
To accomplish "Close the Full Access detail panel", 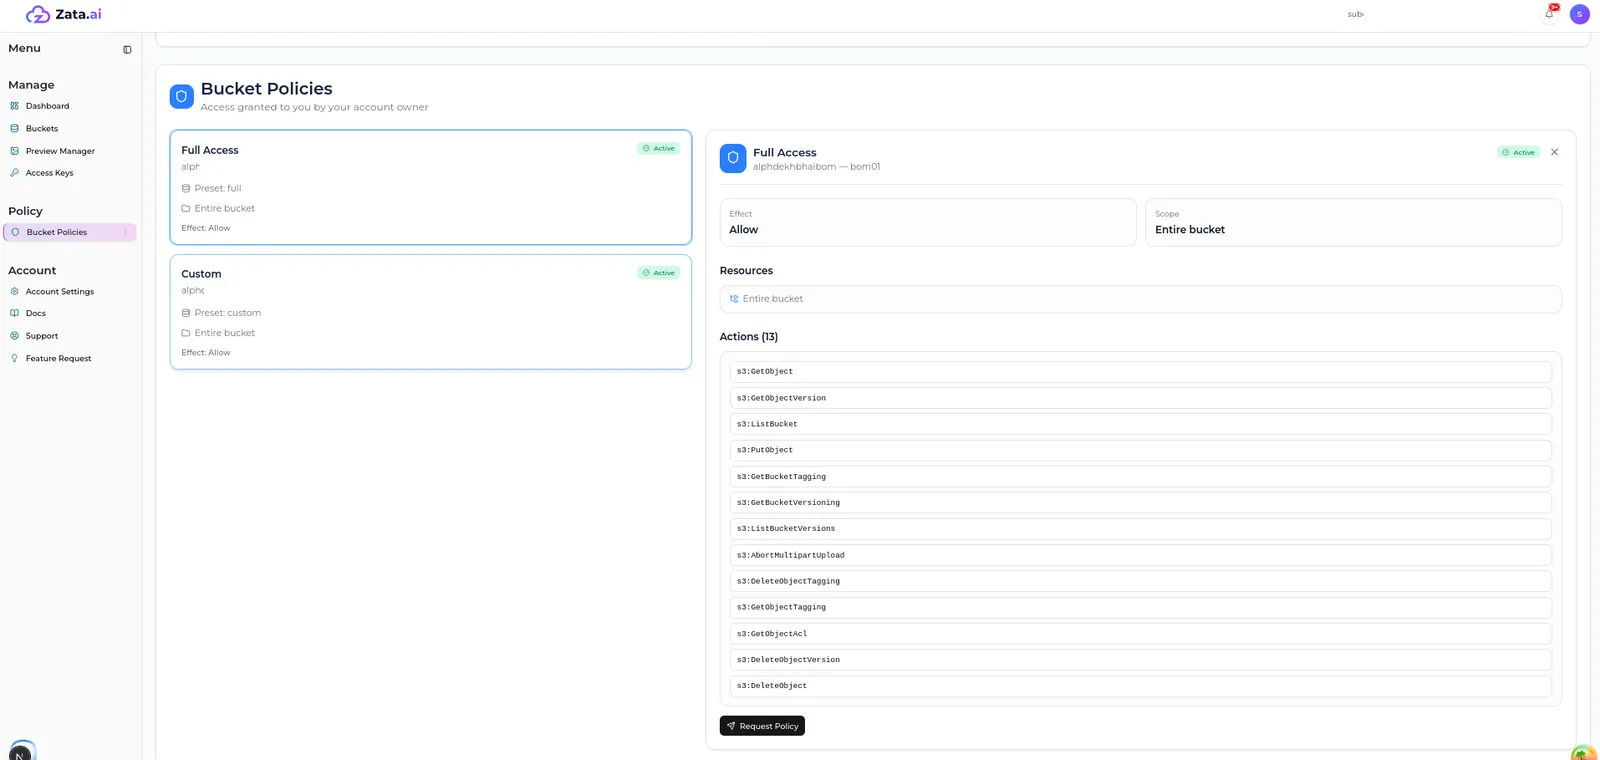I will (x=1554, y=152).
